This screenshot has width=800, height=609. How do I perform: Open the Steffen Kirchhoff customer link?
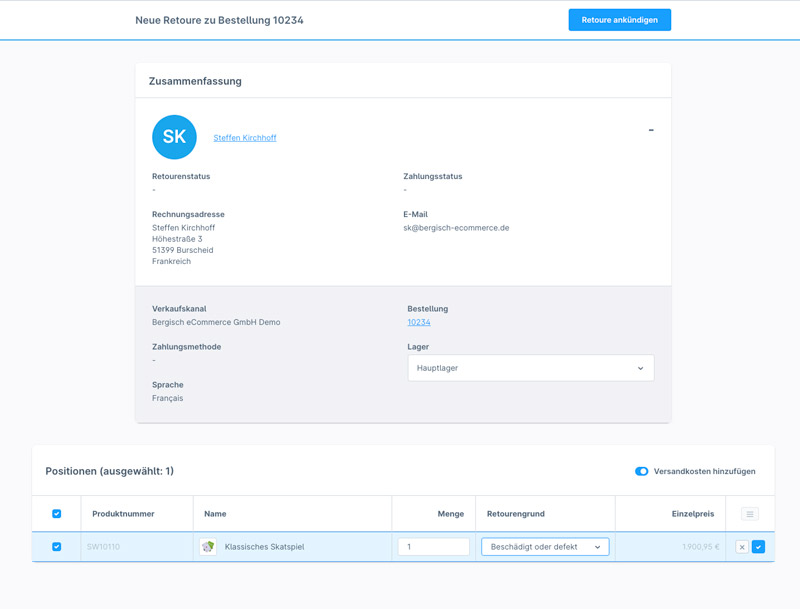pos(245,138)
